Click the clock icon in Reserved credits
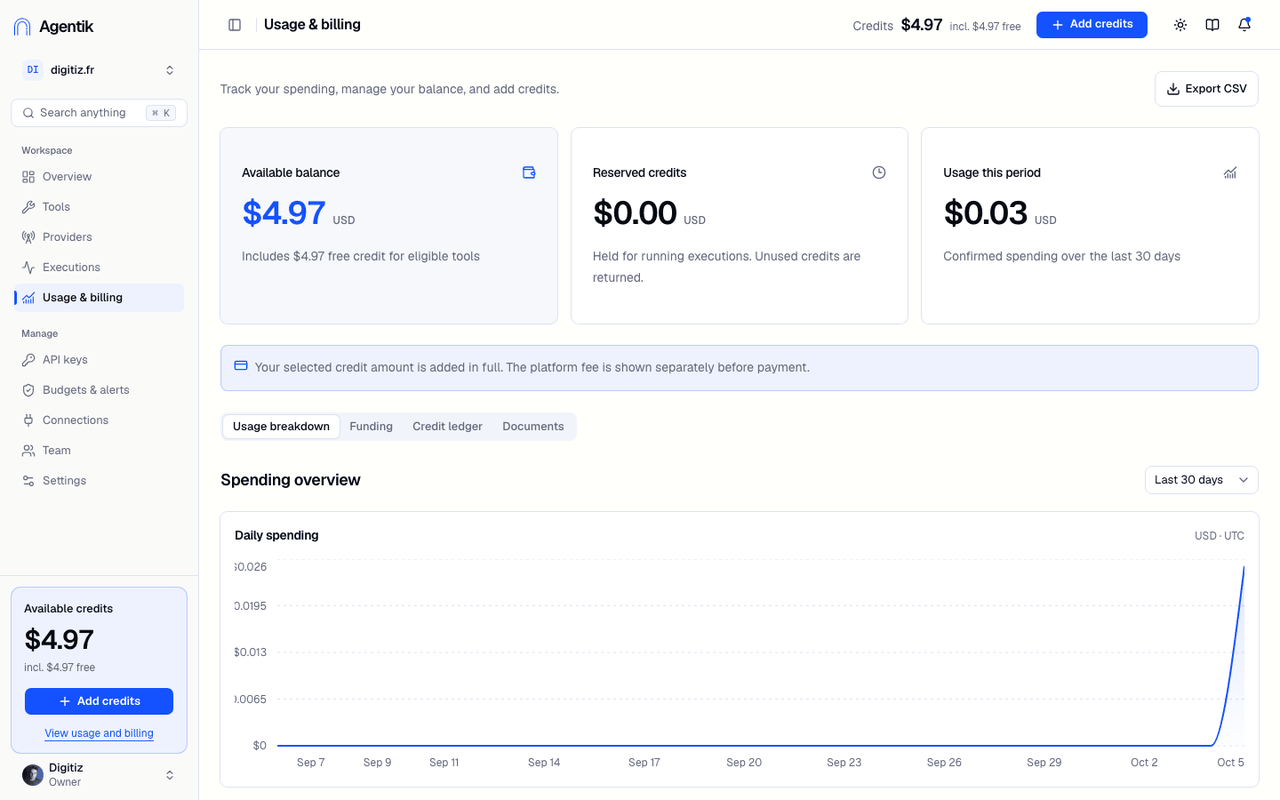 879,172
